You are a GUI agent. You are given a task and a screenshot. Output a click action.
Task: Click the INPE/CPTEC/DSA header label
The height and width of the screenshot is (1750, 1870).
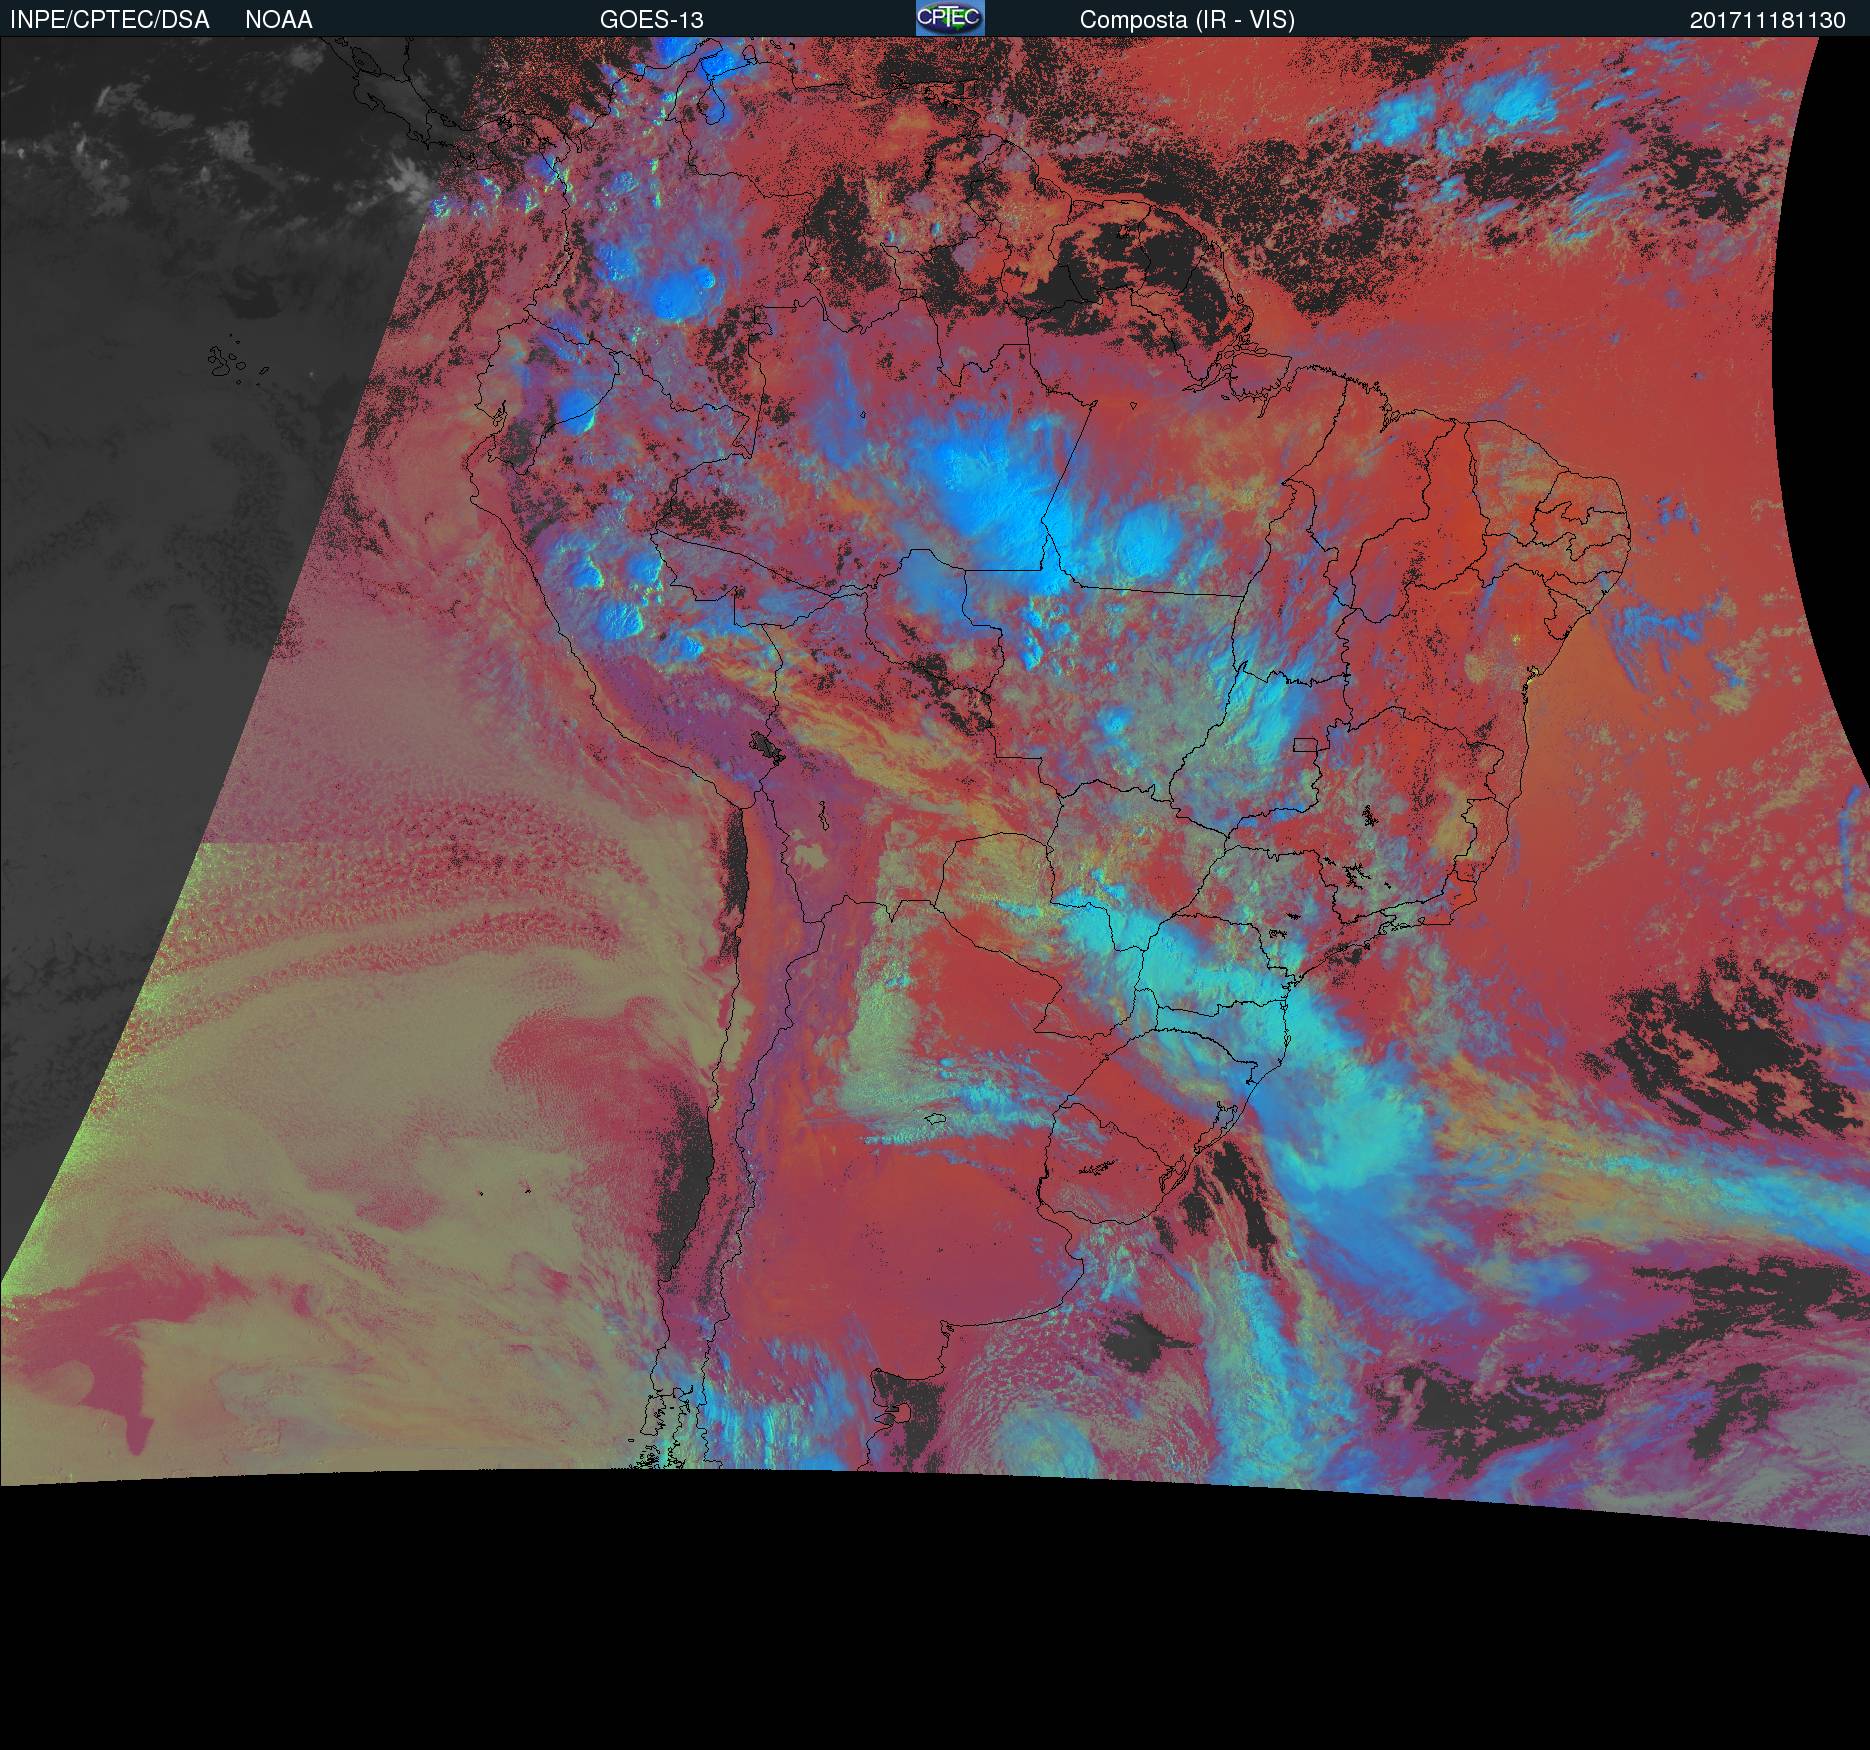coord(109,20)
